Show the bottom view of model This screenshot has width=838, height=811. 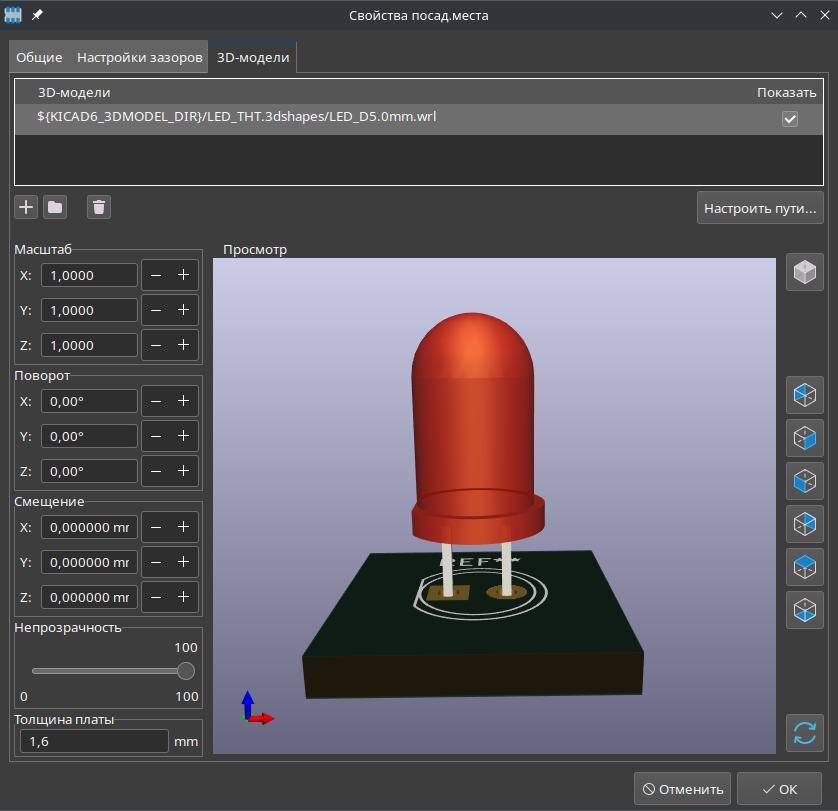tap(805, 609)
